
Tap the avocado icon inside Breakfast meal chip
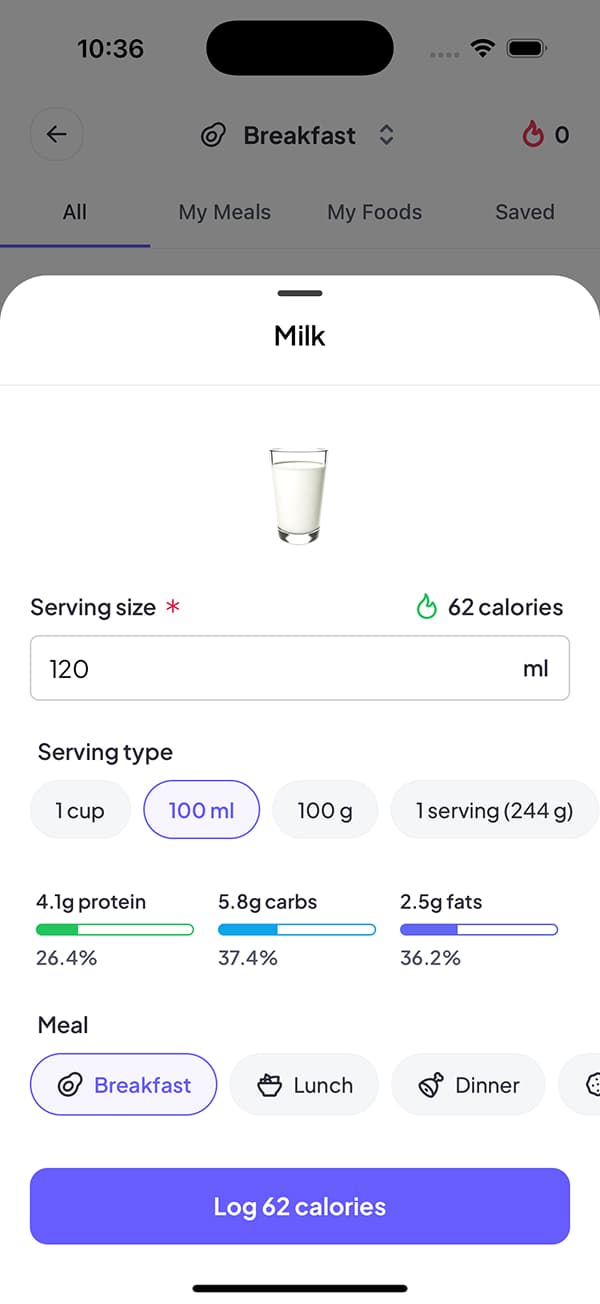[x=68, y=1084]
